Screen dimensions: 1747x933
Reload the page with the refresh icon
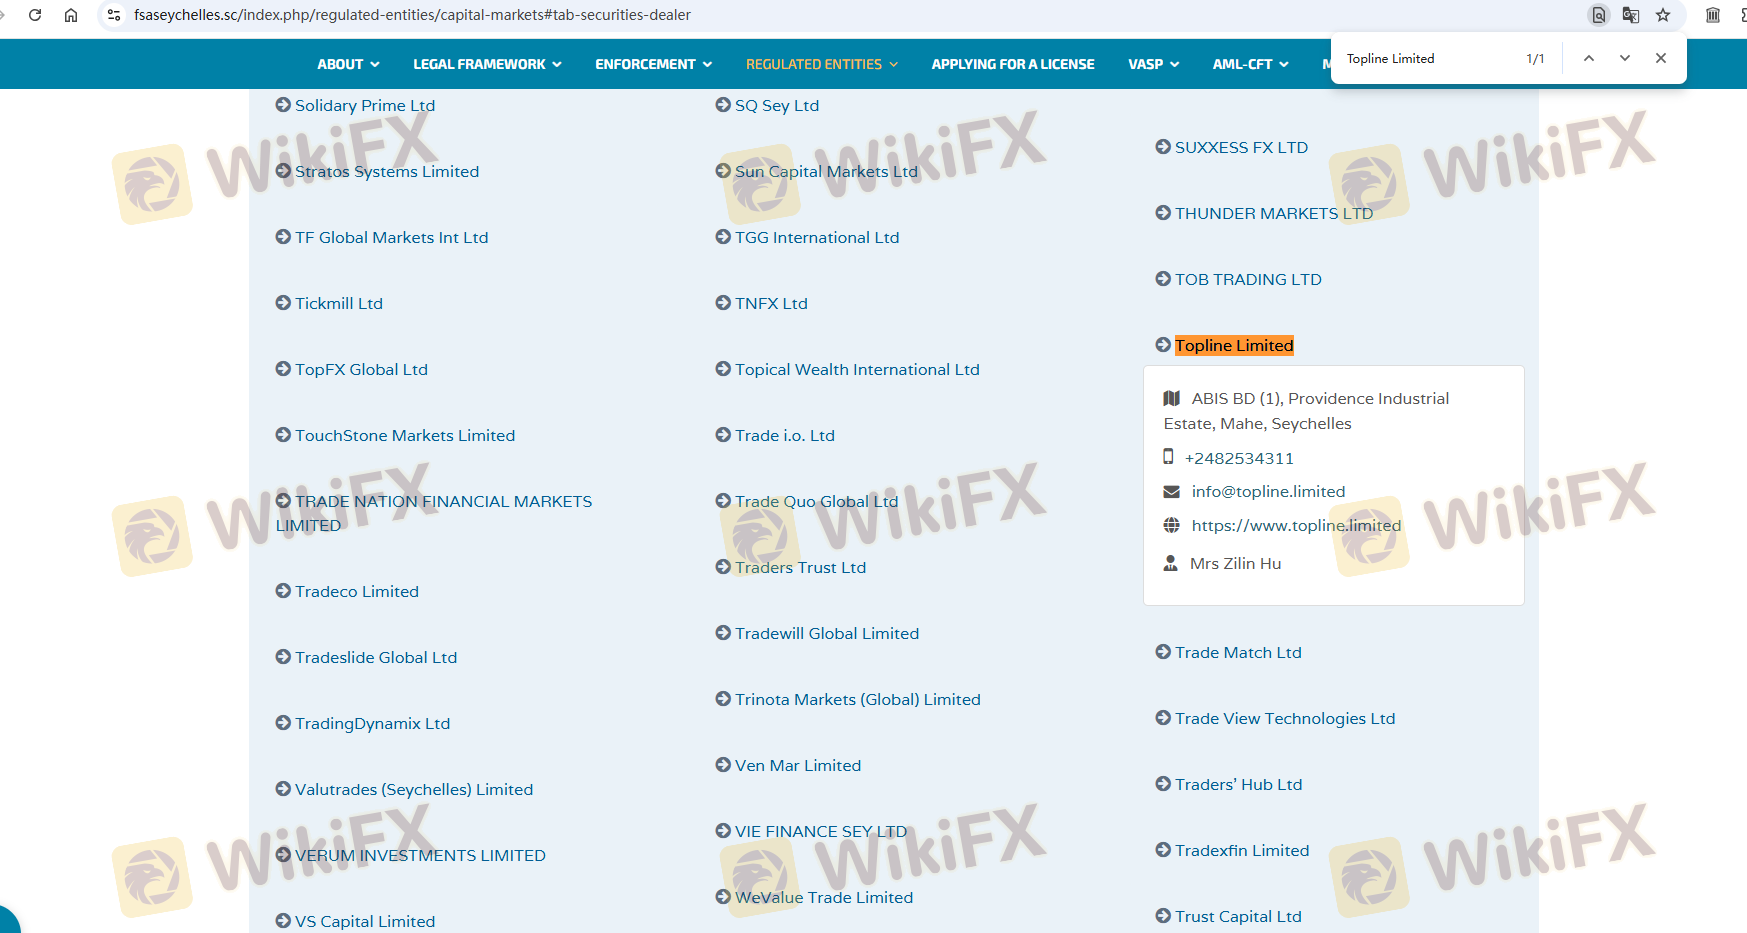(35, 15)
